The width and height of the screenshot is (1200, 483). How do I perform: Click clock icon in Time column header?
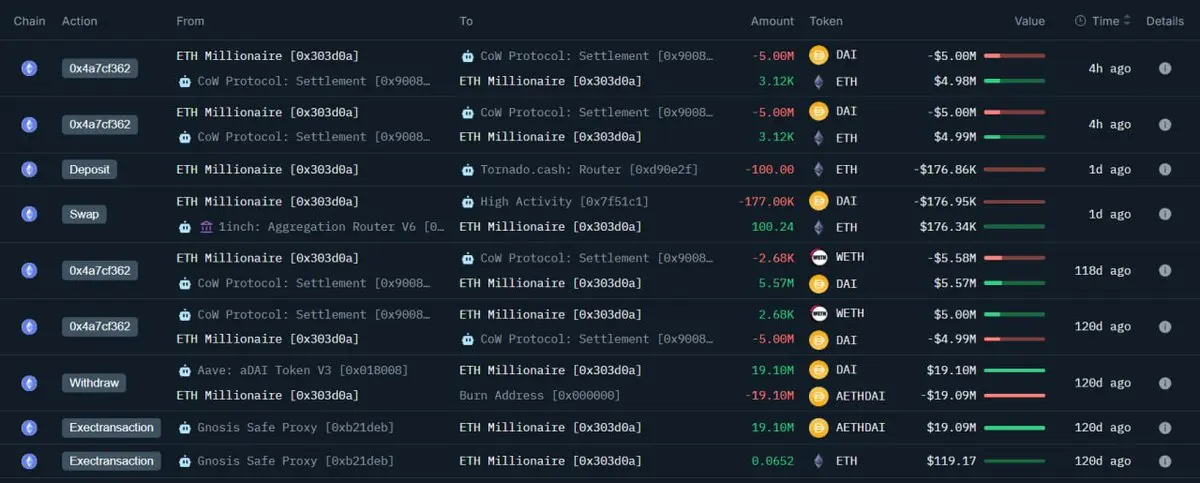[x=1081, y=21]
